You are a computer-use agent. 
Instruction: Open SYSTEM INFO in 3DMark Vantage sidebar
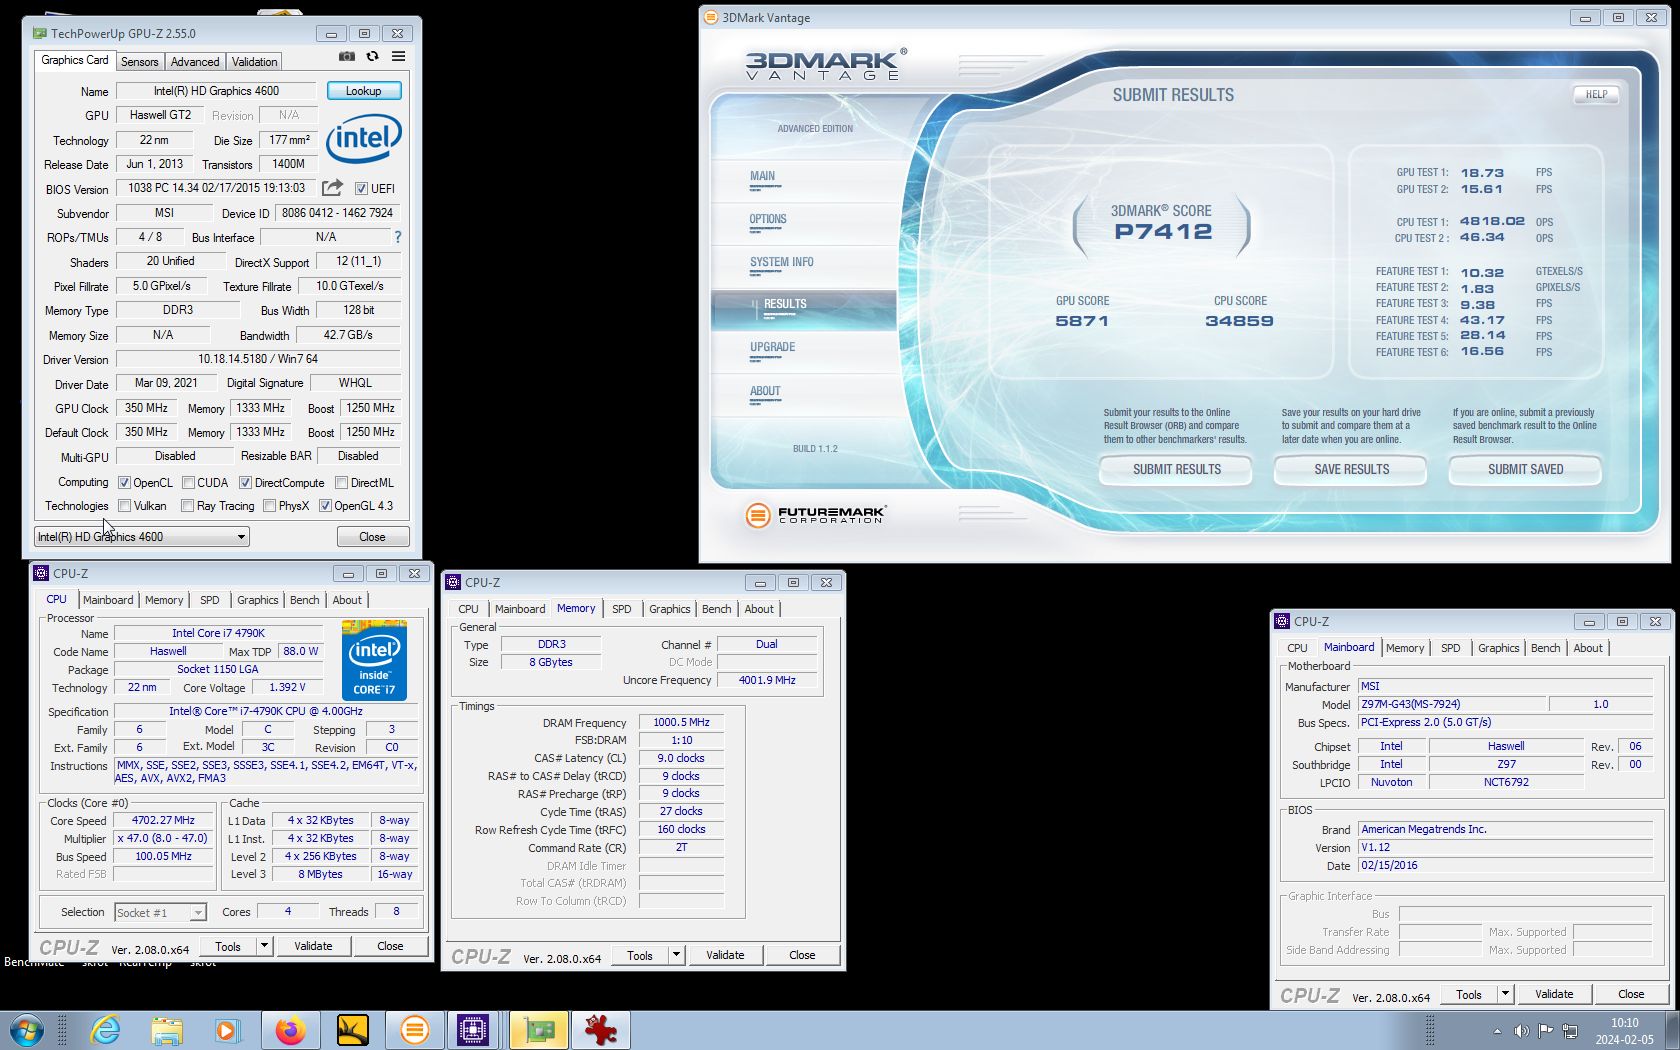point(781,262)
